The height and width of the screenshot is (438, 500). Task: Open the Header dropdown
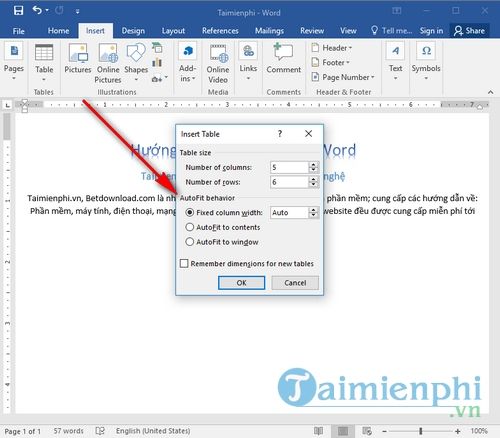pos(332,48)
